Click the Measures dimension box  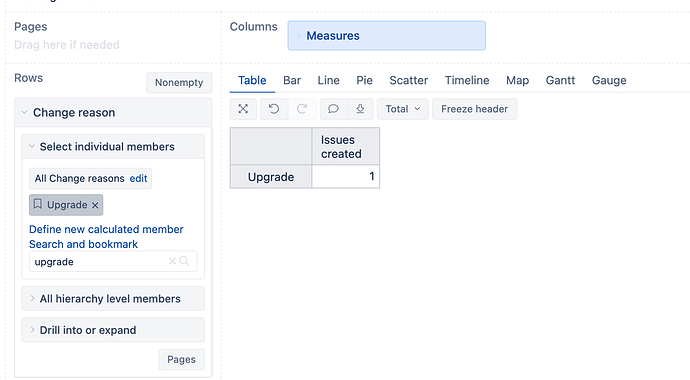[387, 36]
